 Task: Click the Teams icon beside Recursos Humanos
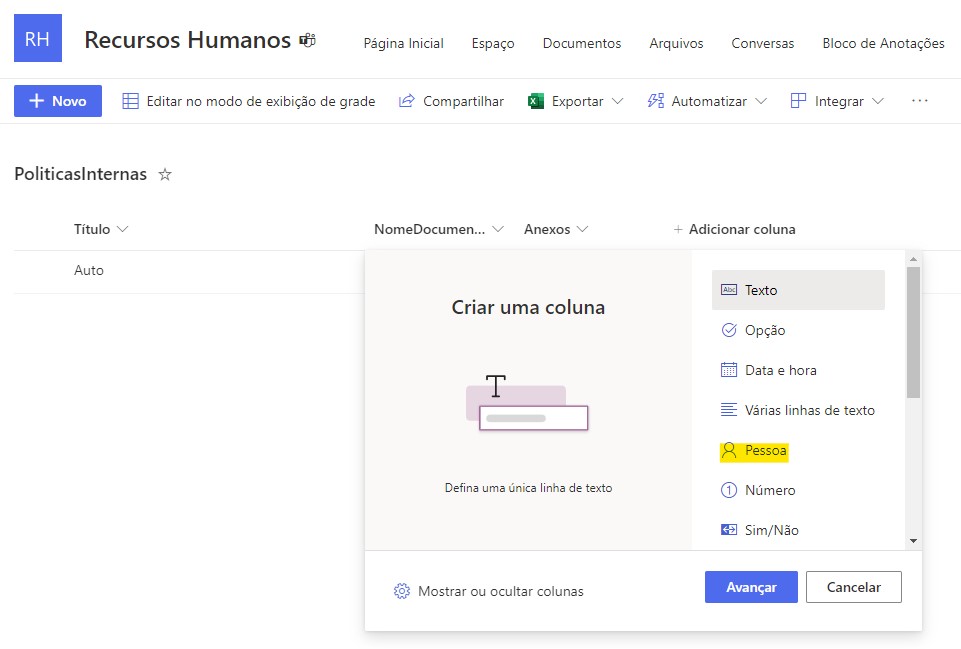coord(308,41)
